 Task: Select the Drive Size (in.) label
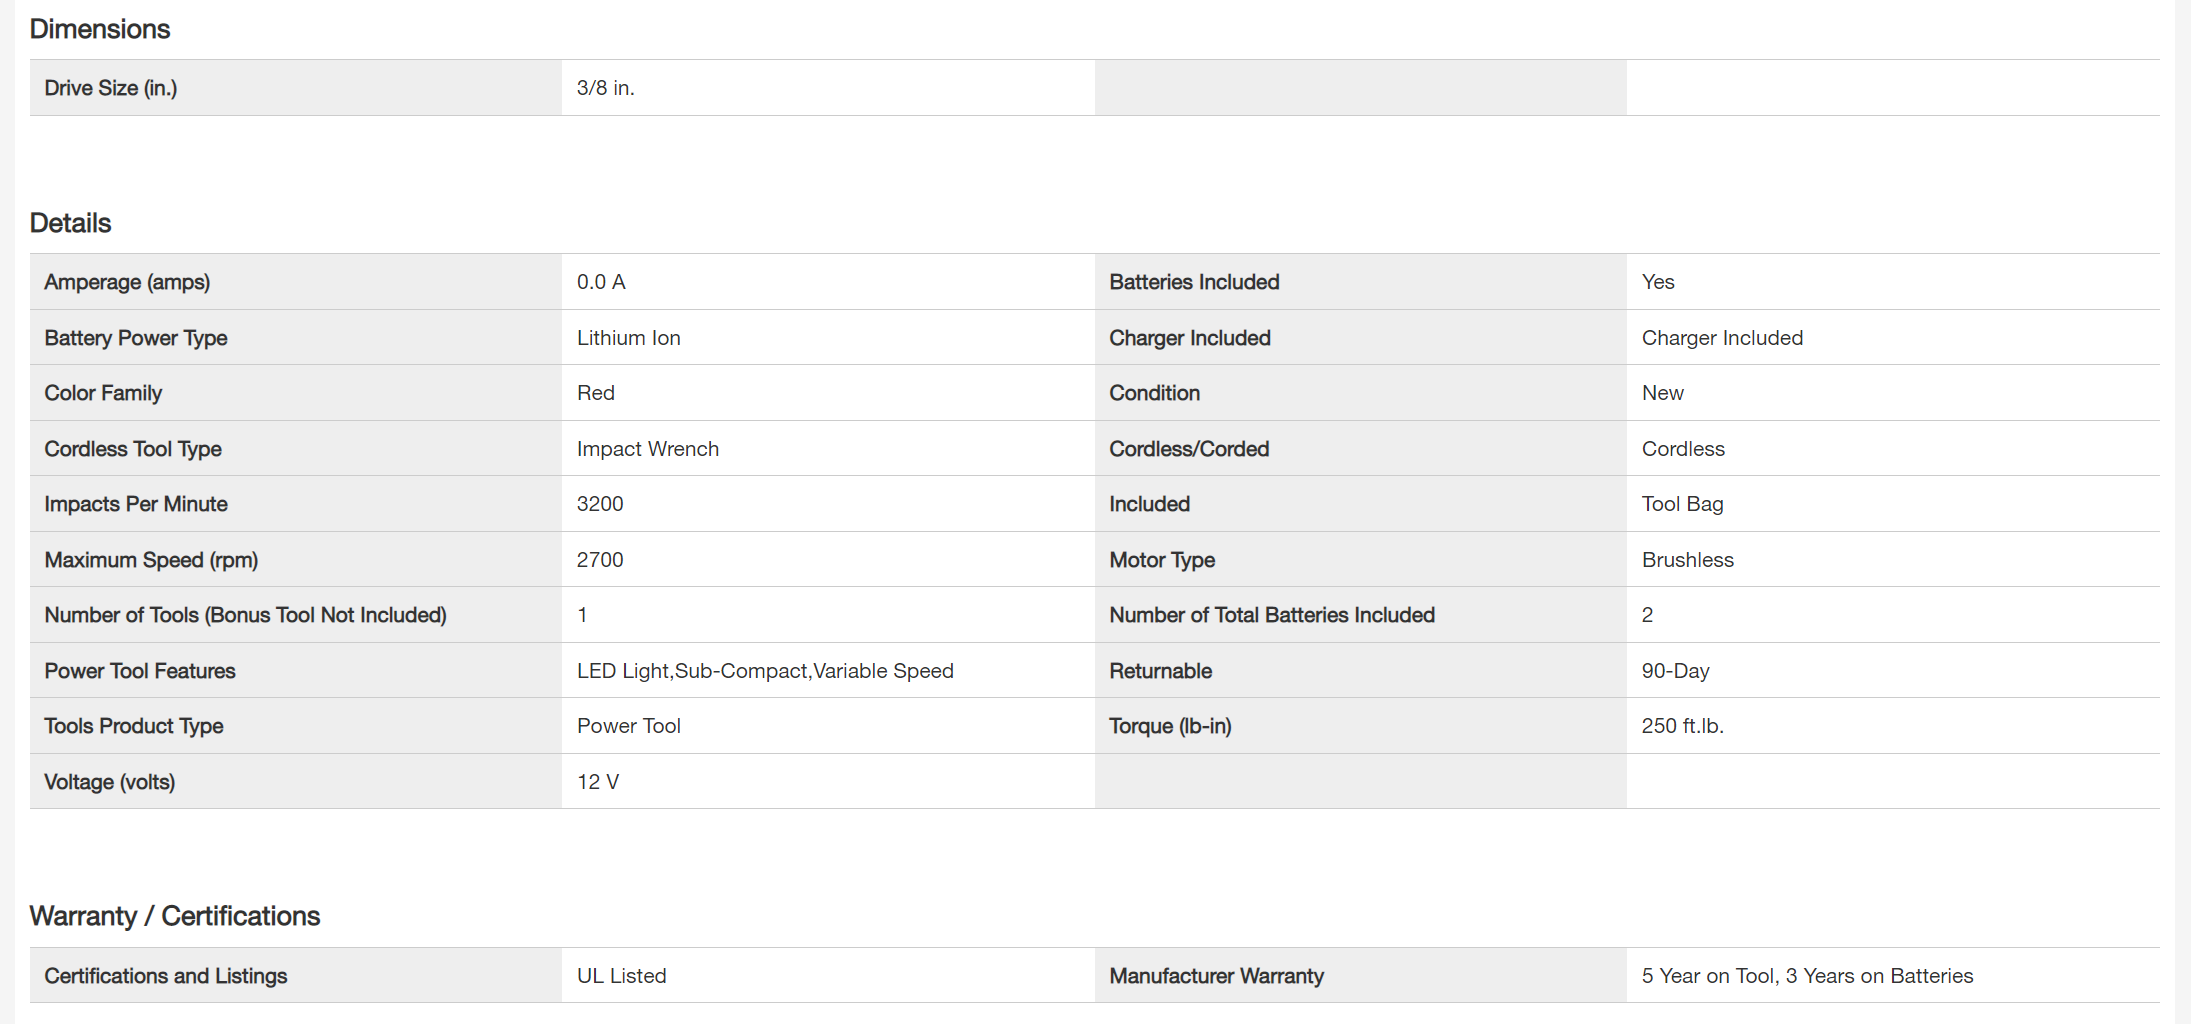pyautogui.click(x=111, y=88)
